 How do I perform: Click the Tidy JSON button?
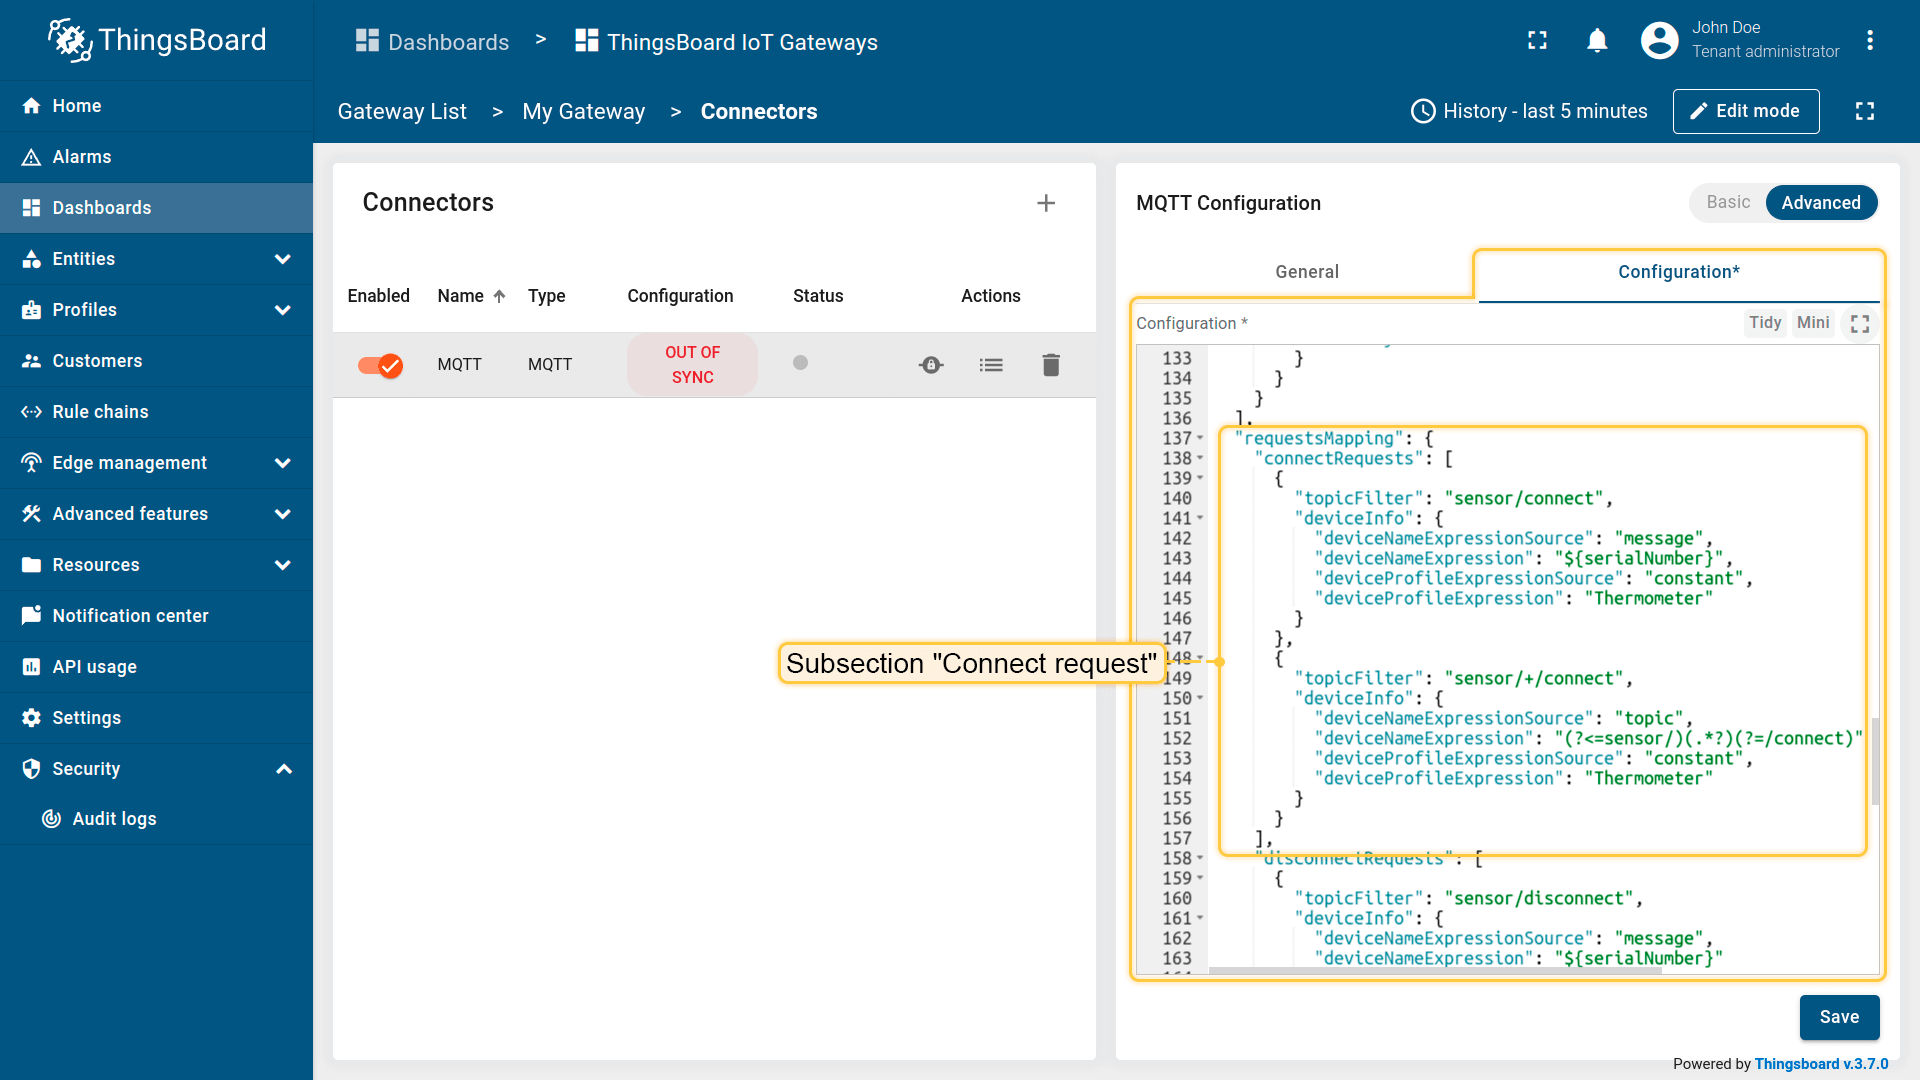[x=1765, y=323]
